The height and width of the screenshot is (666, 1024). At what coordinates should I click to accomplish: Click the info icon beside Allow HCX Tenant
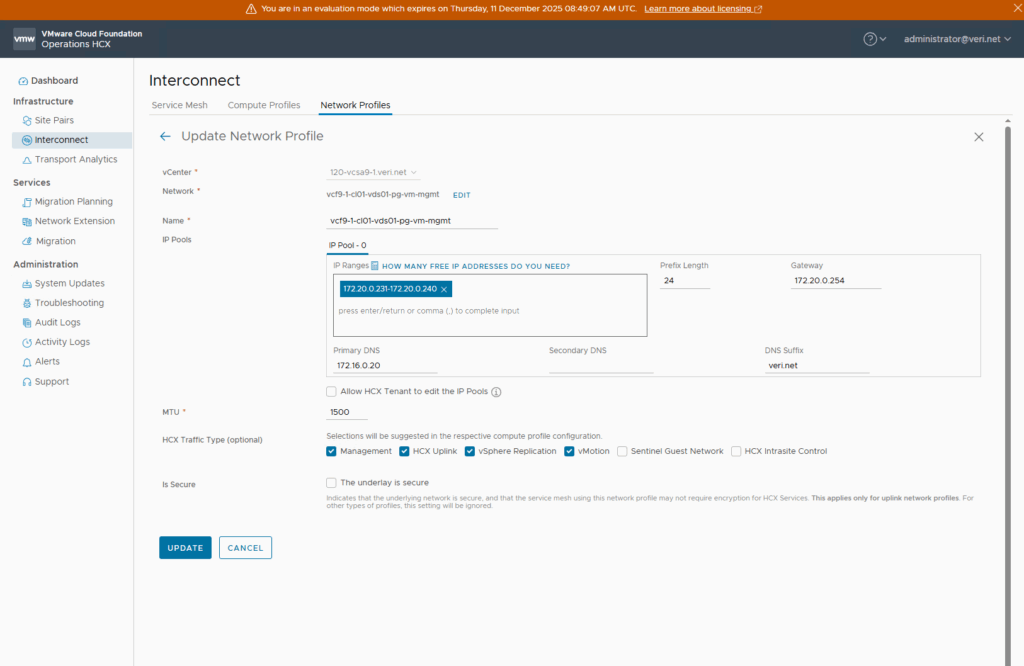[x=496, y=392]
